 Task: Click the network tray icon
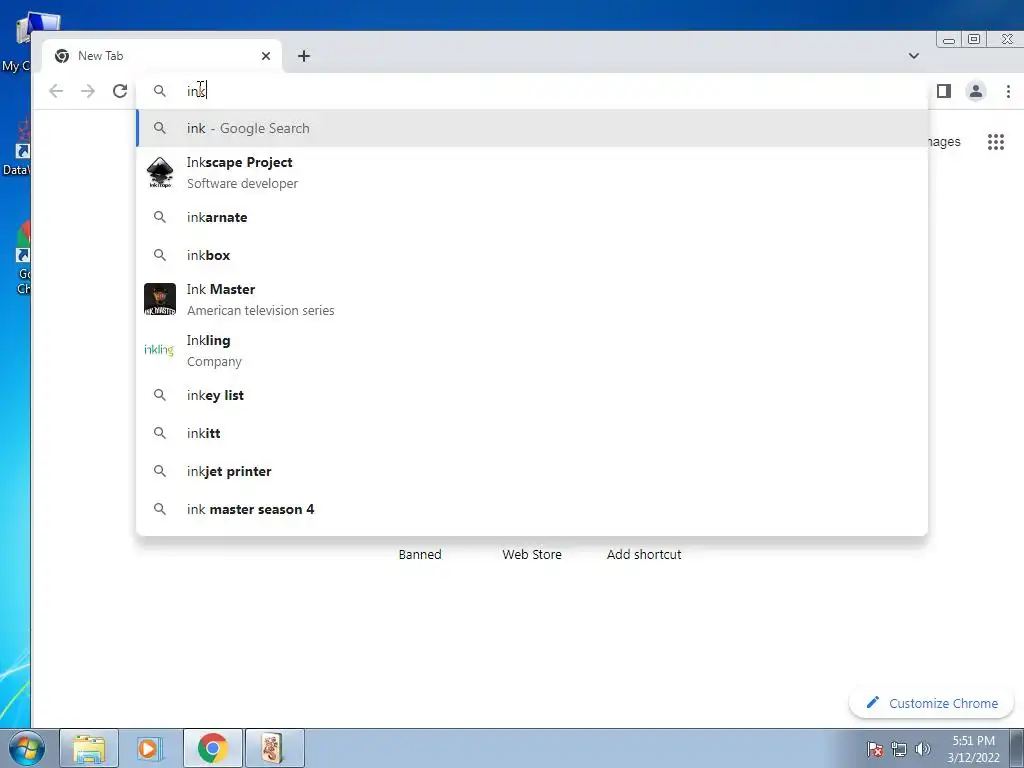click(x=899, y=749)
